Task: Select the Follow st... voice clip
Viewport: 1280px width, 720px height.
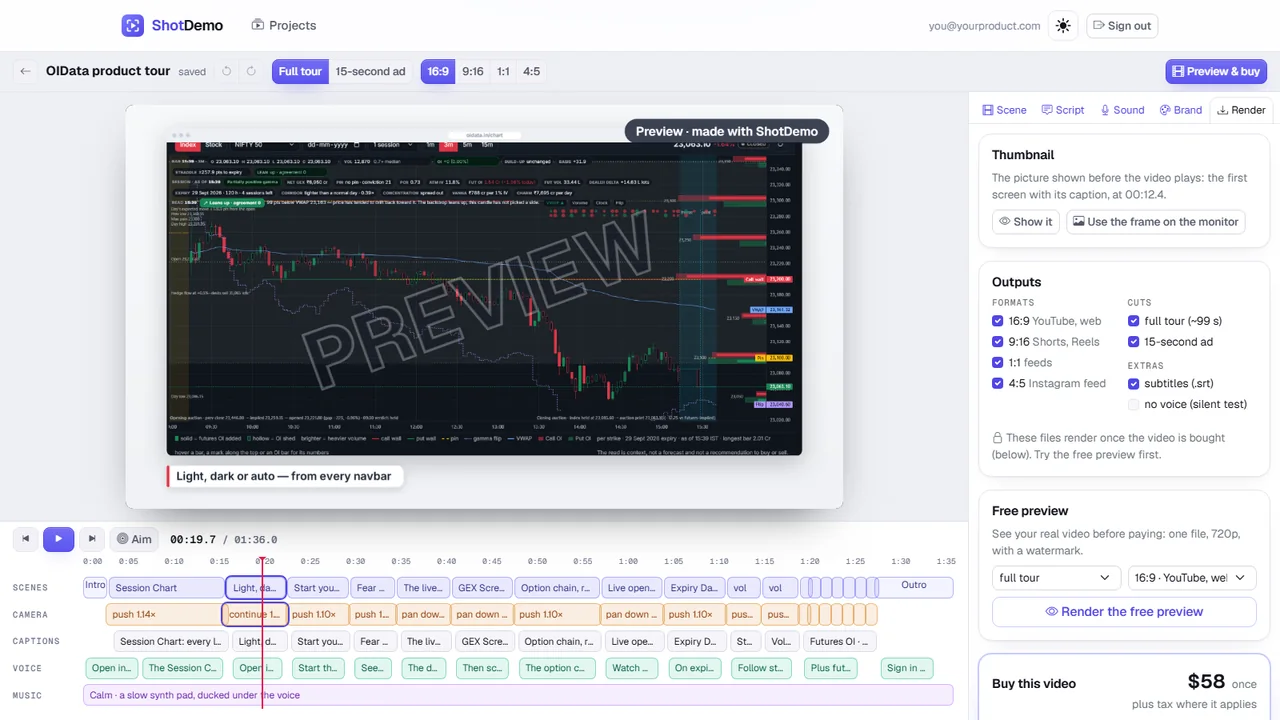Action: click(x=761, y=668)
